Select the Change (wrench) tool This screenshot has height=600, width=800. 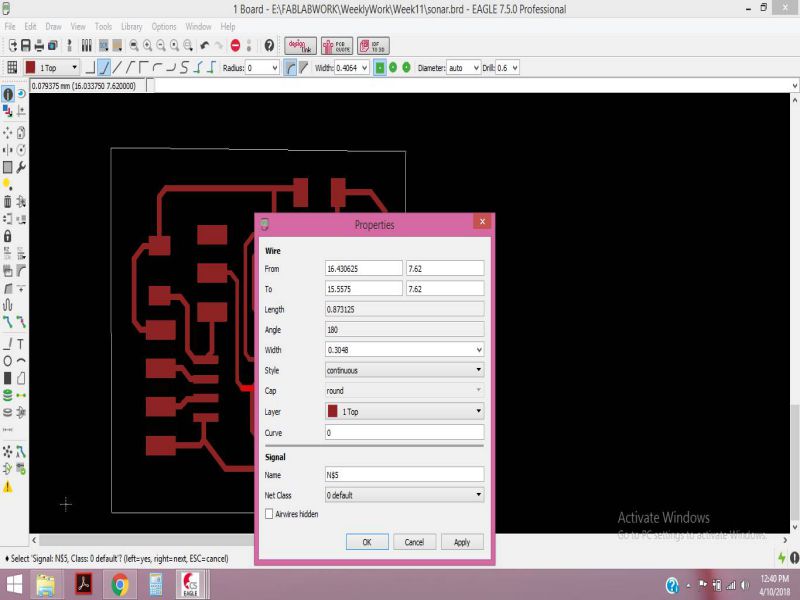point(21,167)
